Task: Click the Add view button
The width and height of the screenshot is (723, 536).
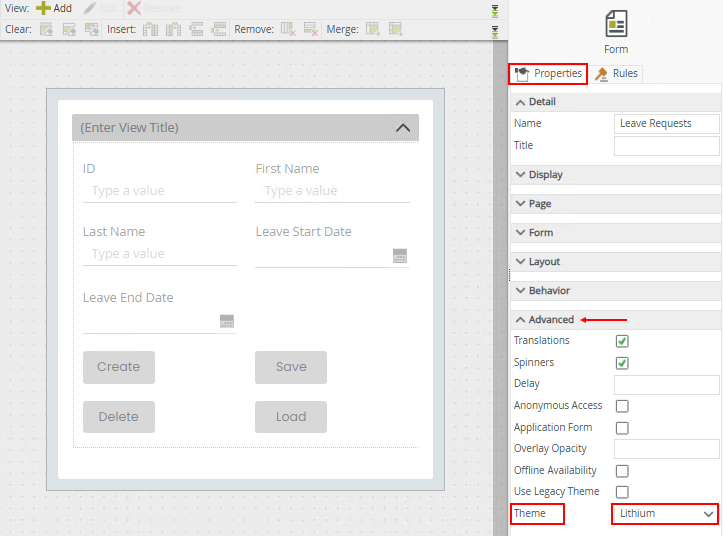Action: pos(54,8)
